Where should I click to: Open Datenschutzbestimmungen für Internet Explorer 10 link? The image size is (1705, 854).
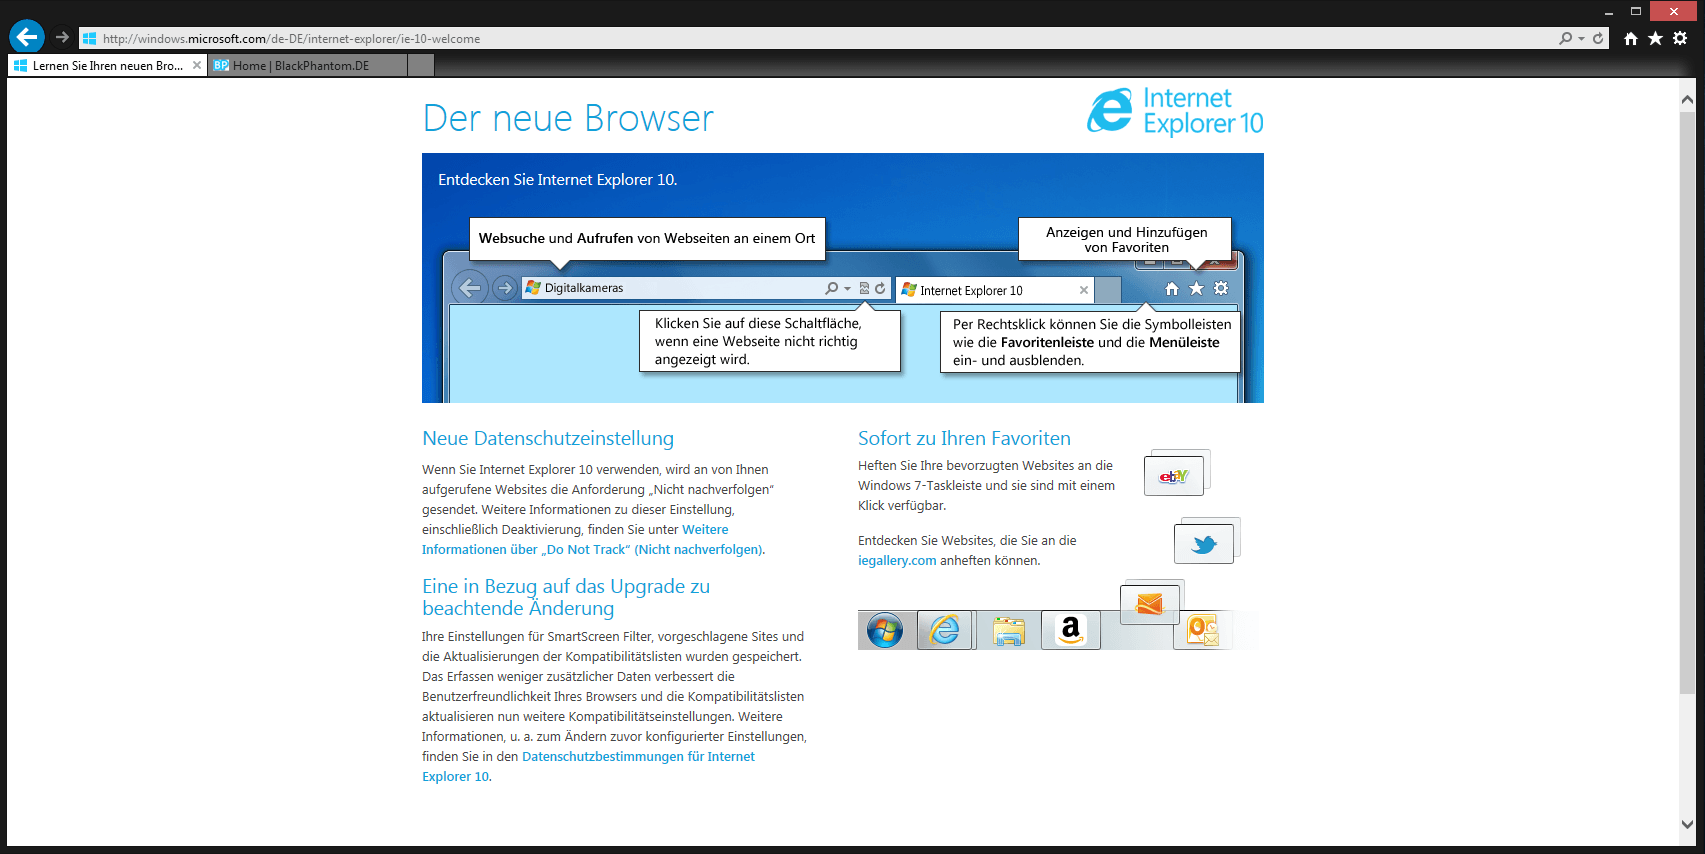click(x=589, y=766)
